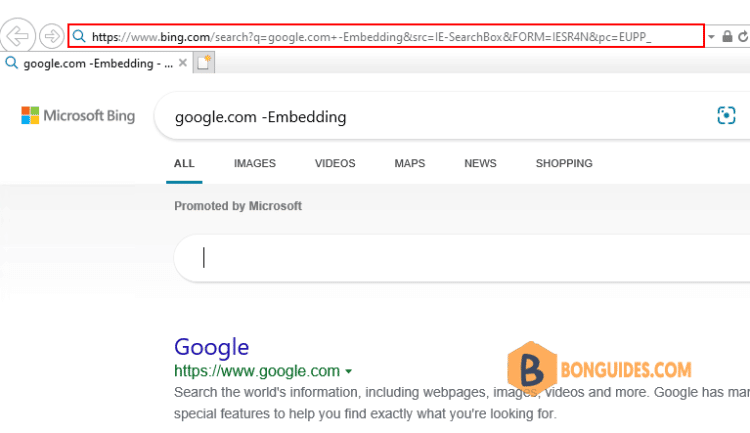Click the lock security icon
Viewport: 750px width, 433px height.
coord(727,36)
